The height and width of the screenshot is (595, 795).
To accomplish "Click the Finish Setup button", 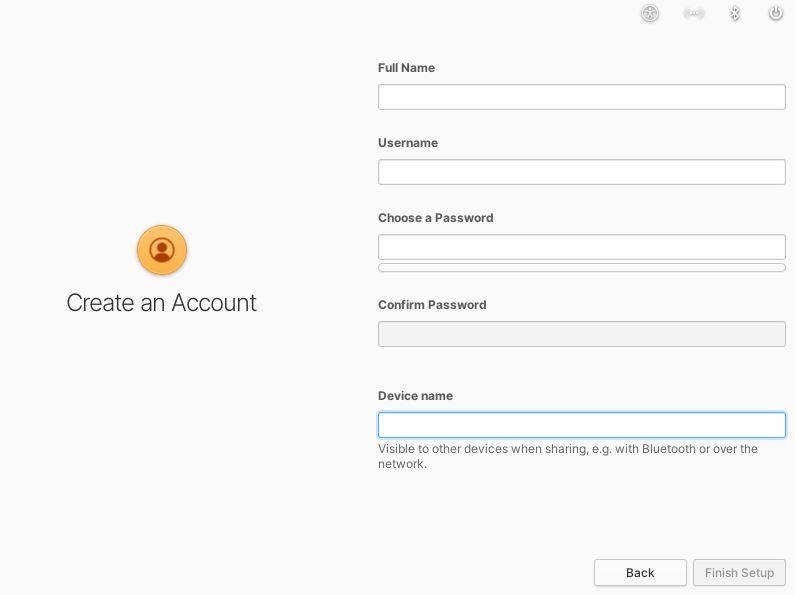I will (739, 573).
